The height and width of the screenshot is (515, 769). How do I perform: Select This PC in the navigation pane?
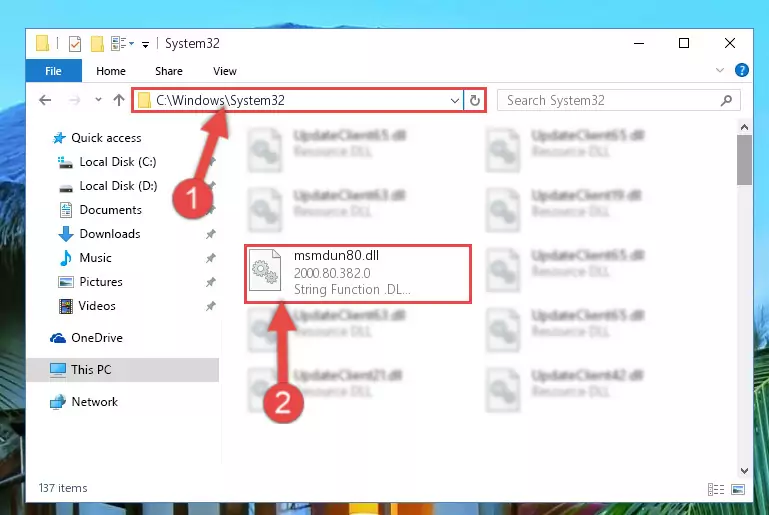point(123,370)
